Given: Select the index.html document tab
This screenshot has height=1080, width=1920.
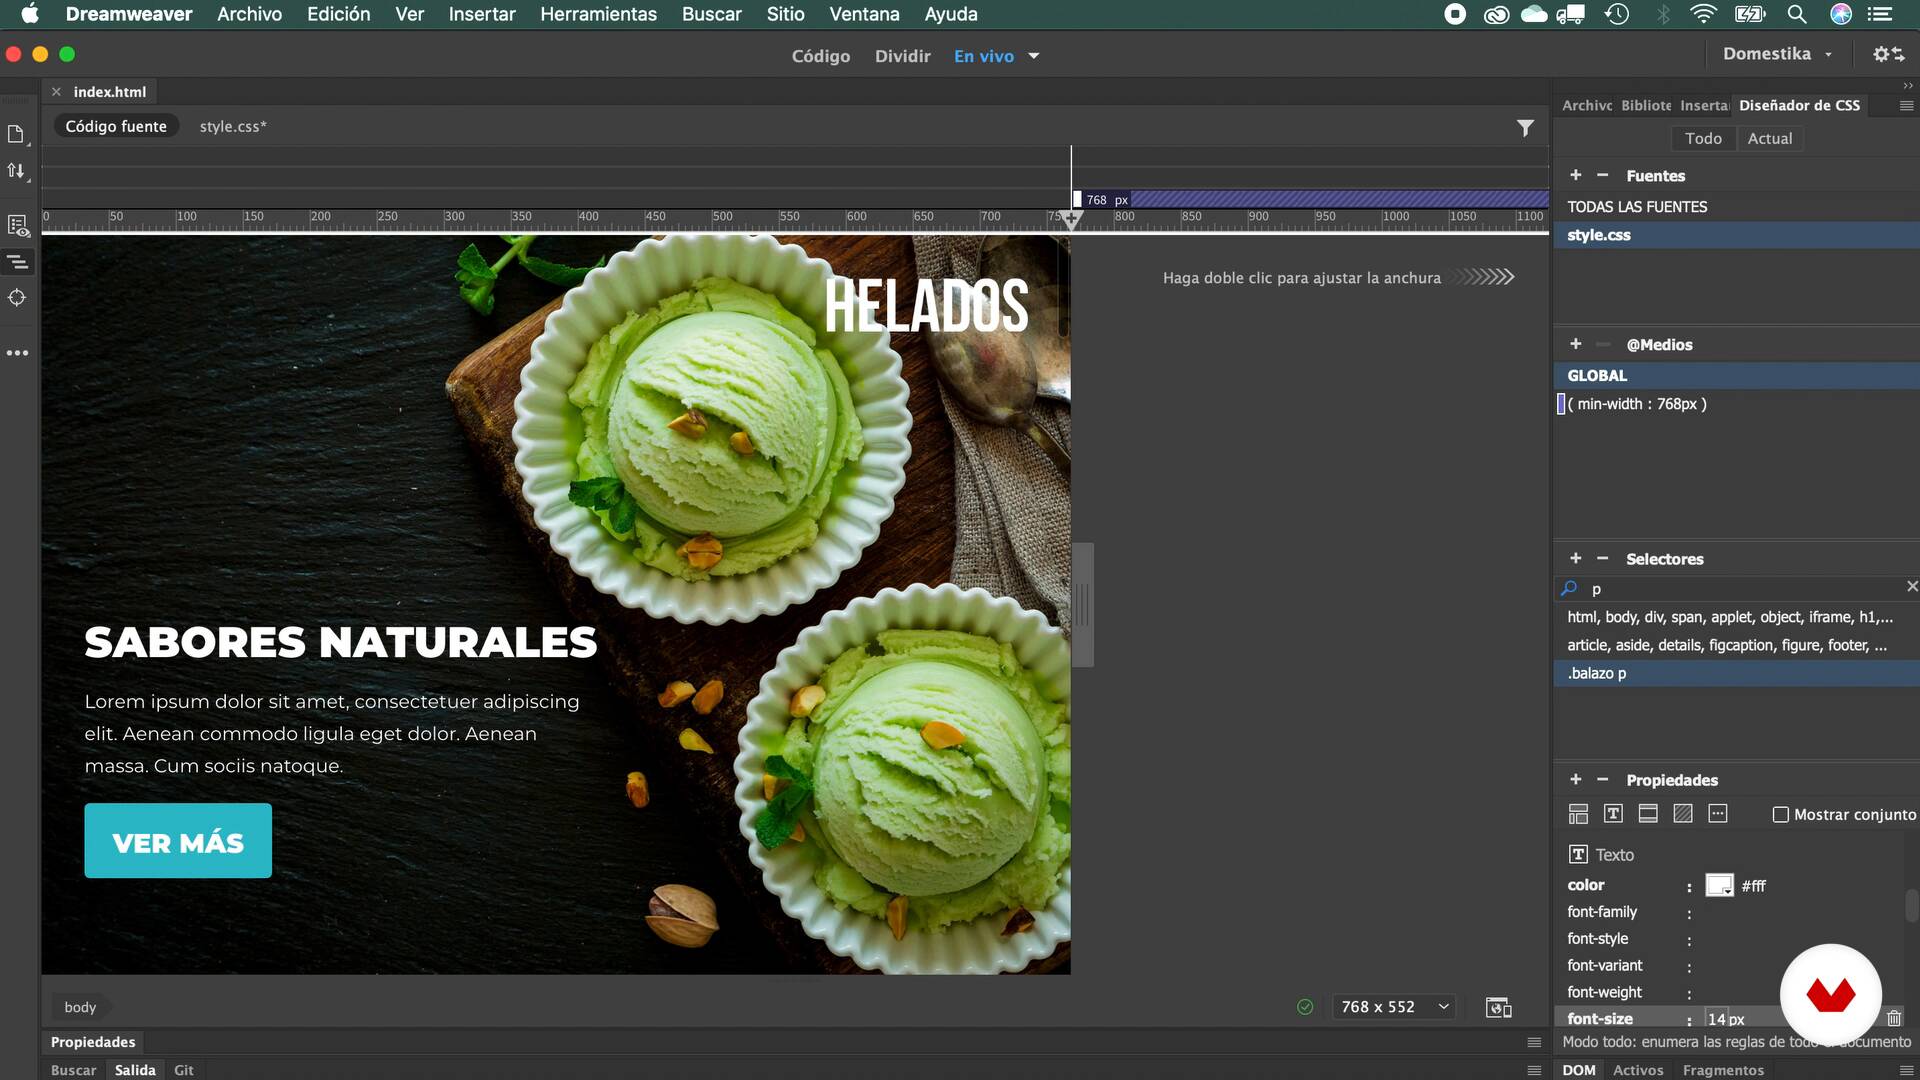Looking at the screenshot, I should (x=110, y=91).
